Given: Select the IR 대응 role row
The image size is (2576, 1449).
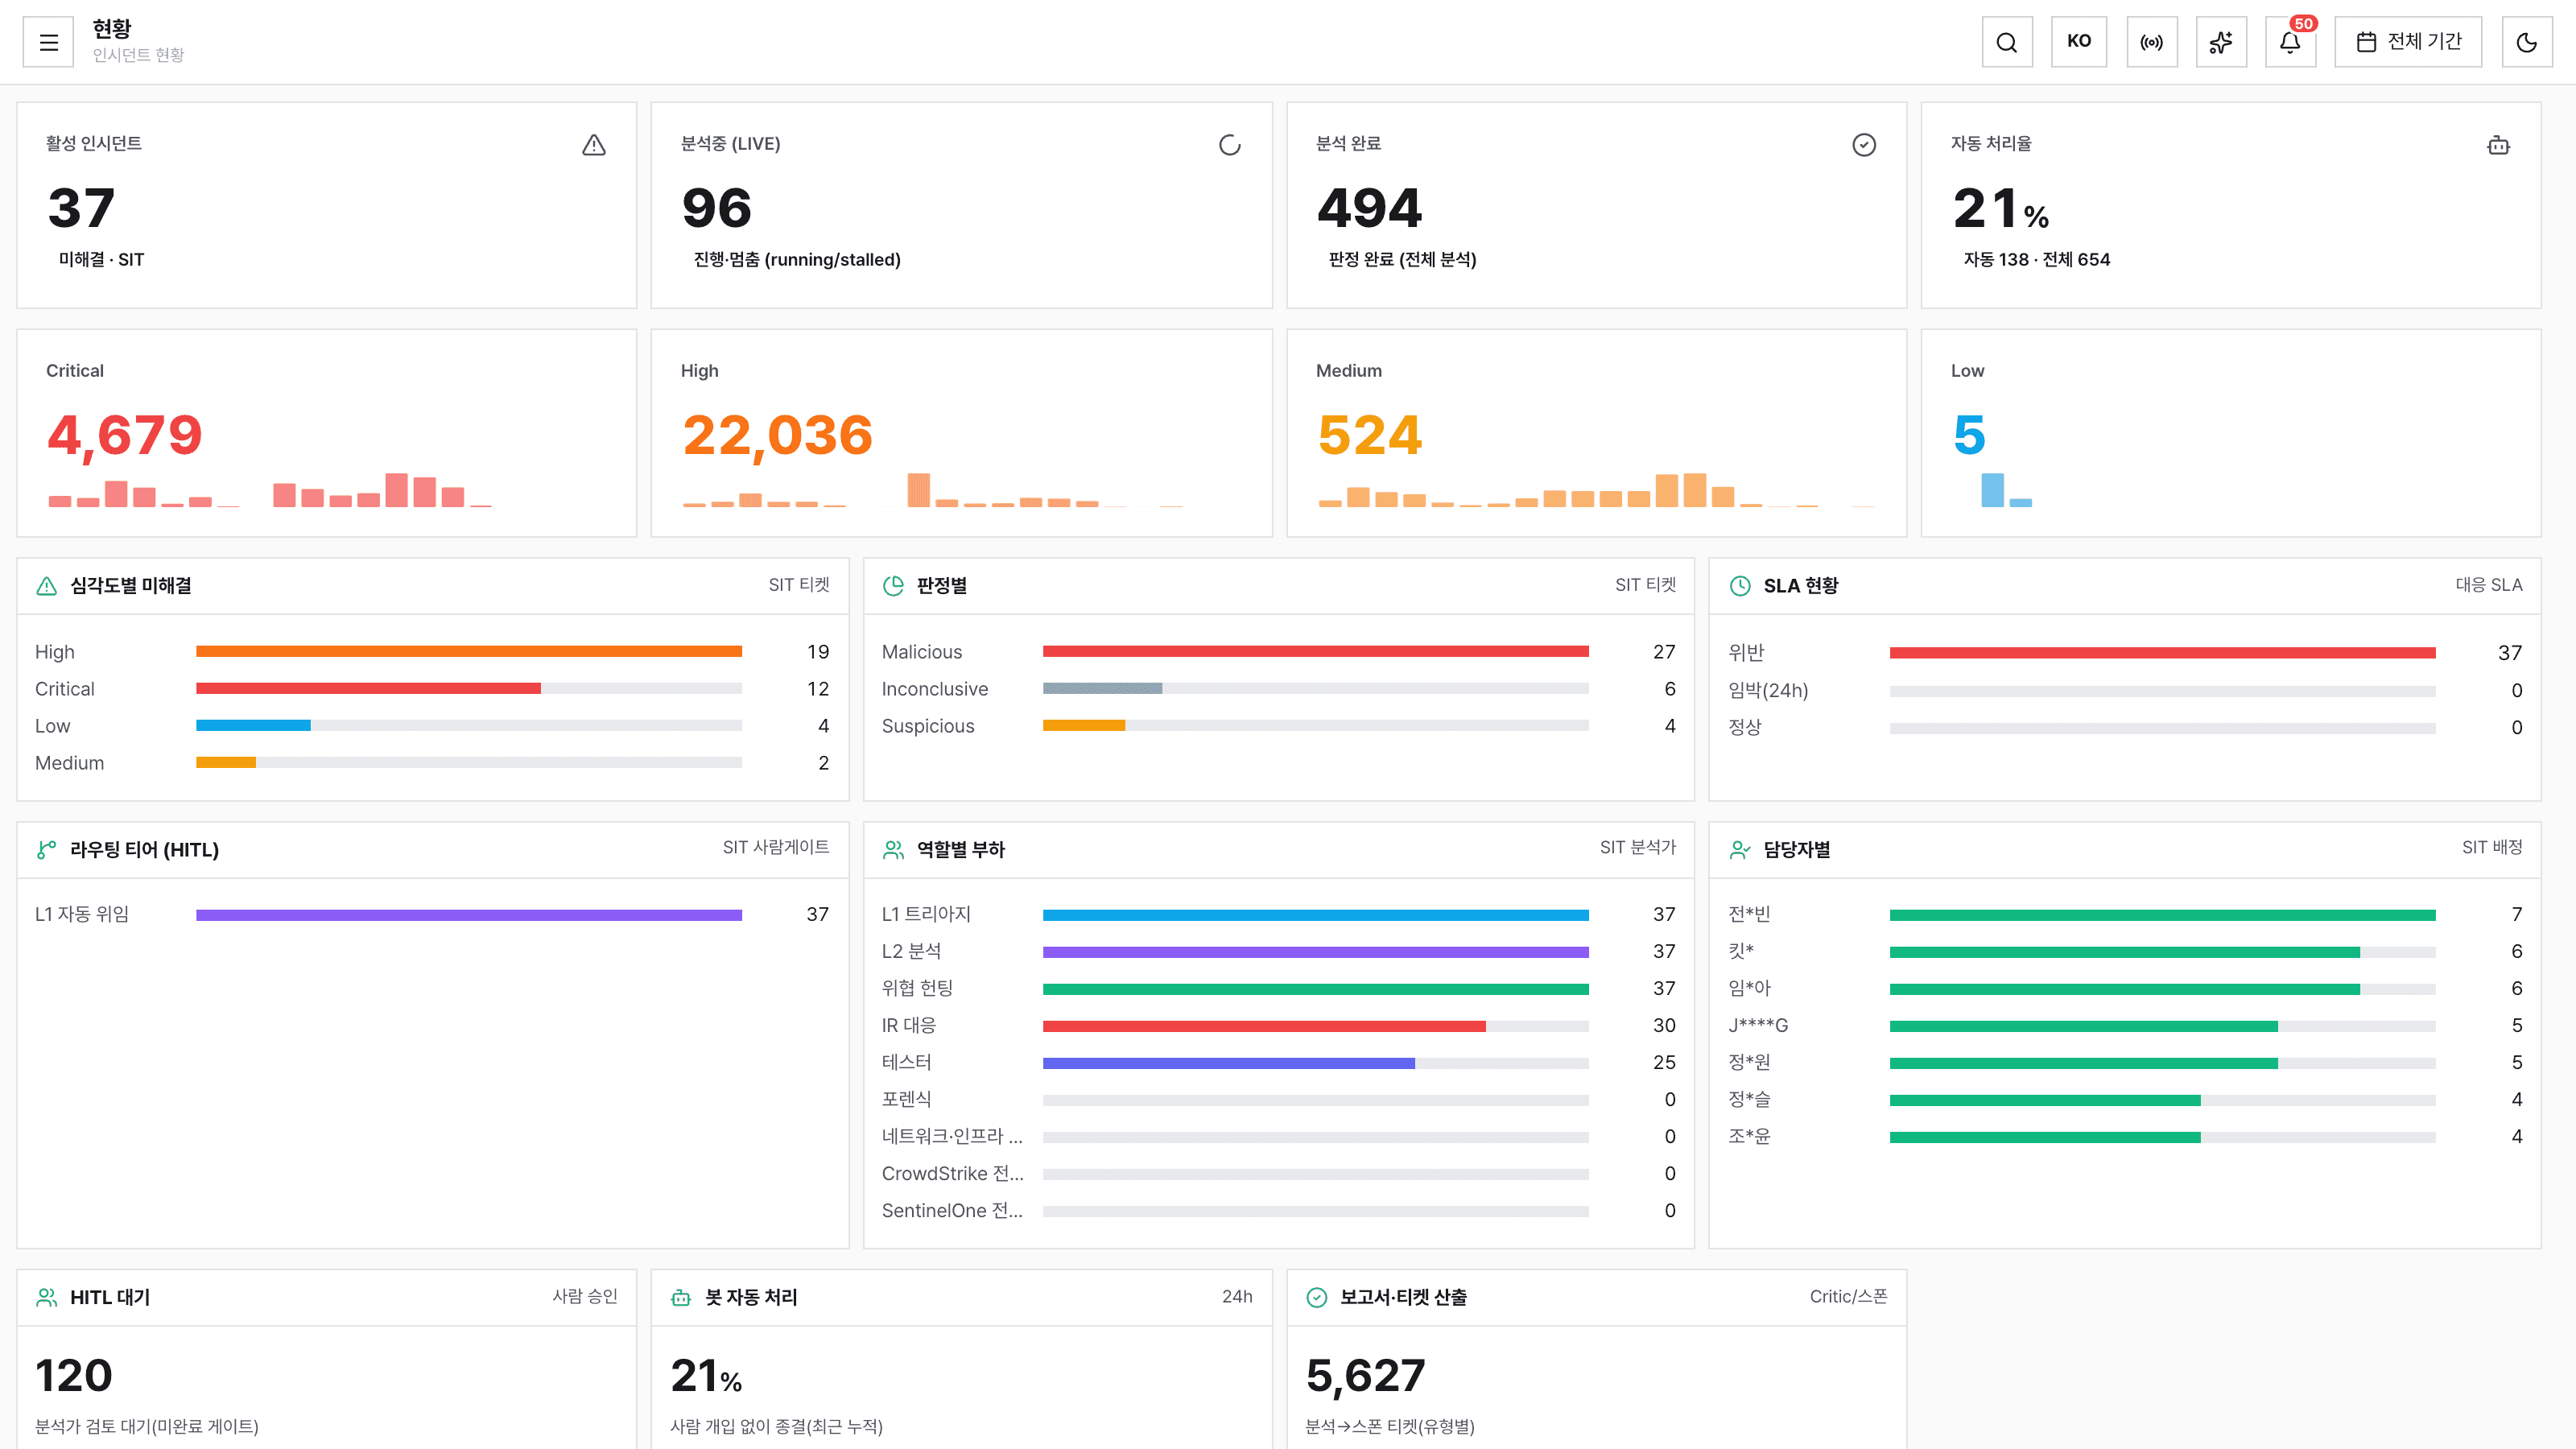Looking at the screenshot, I should coord(1278,1026).
